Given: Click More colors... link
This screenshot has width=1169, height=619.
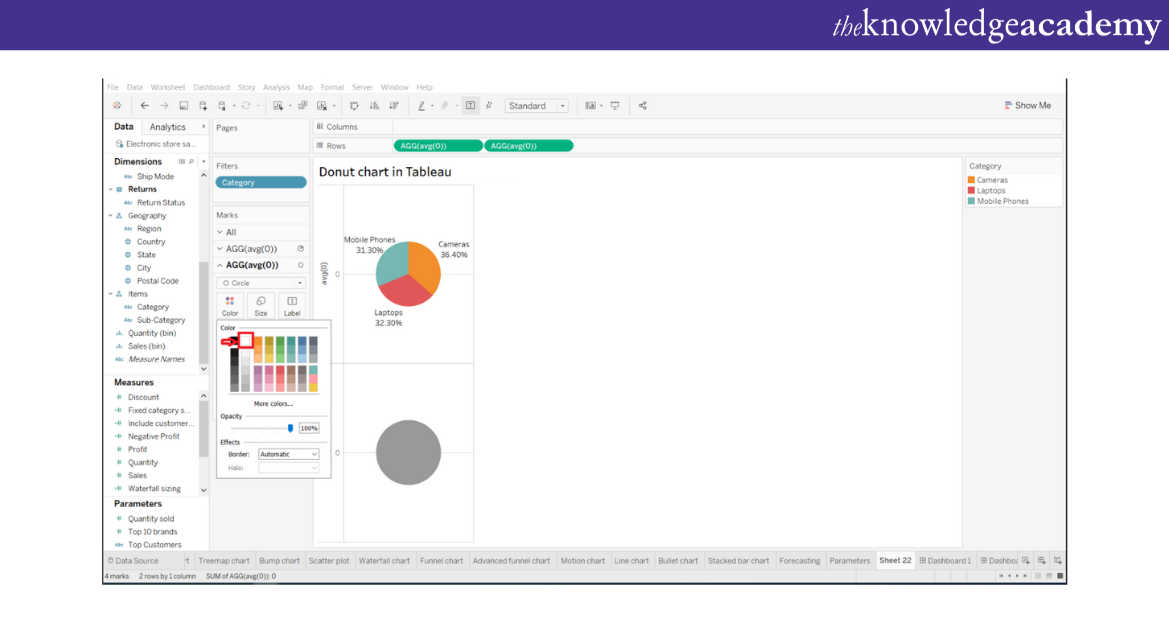Looking at the screenshot, I should click(x=273, y=403).
